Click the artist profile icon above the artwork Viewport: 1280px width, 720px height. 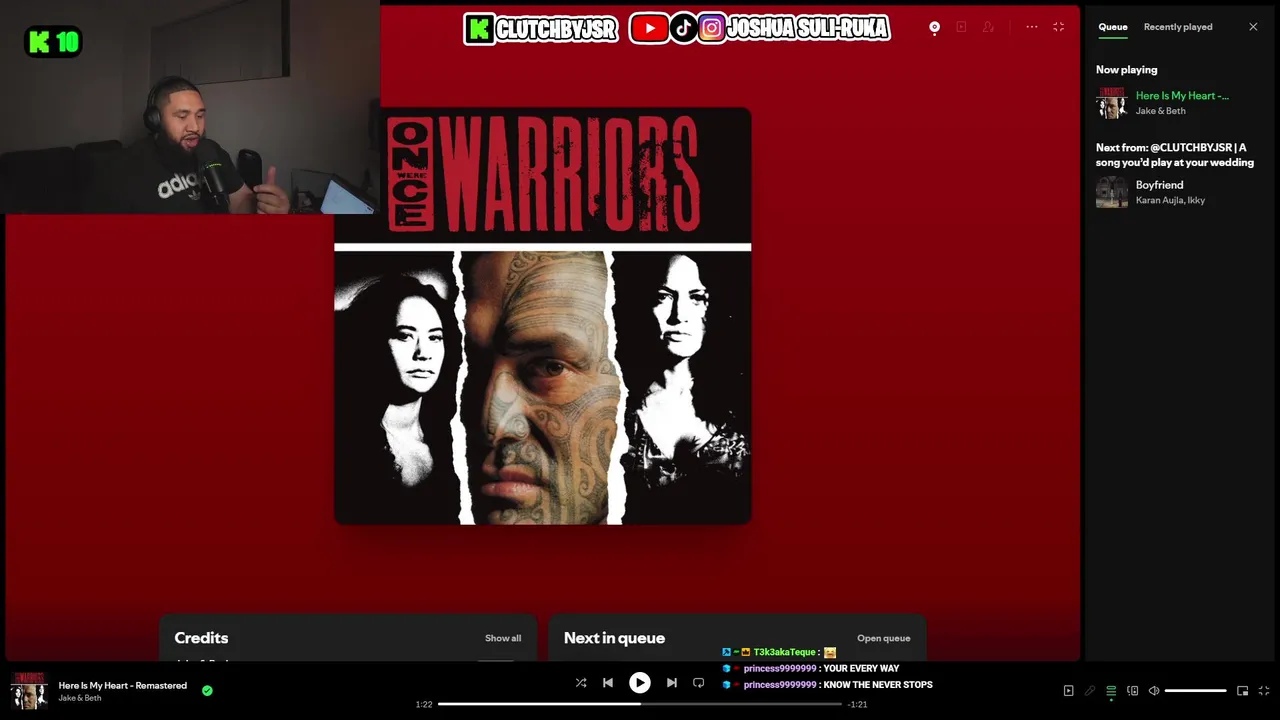click(988, 27)
